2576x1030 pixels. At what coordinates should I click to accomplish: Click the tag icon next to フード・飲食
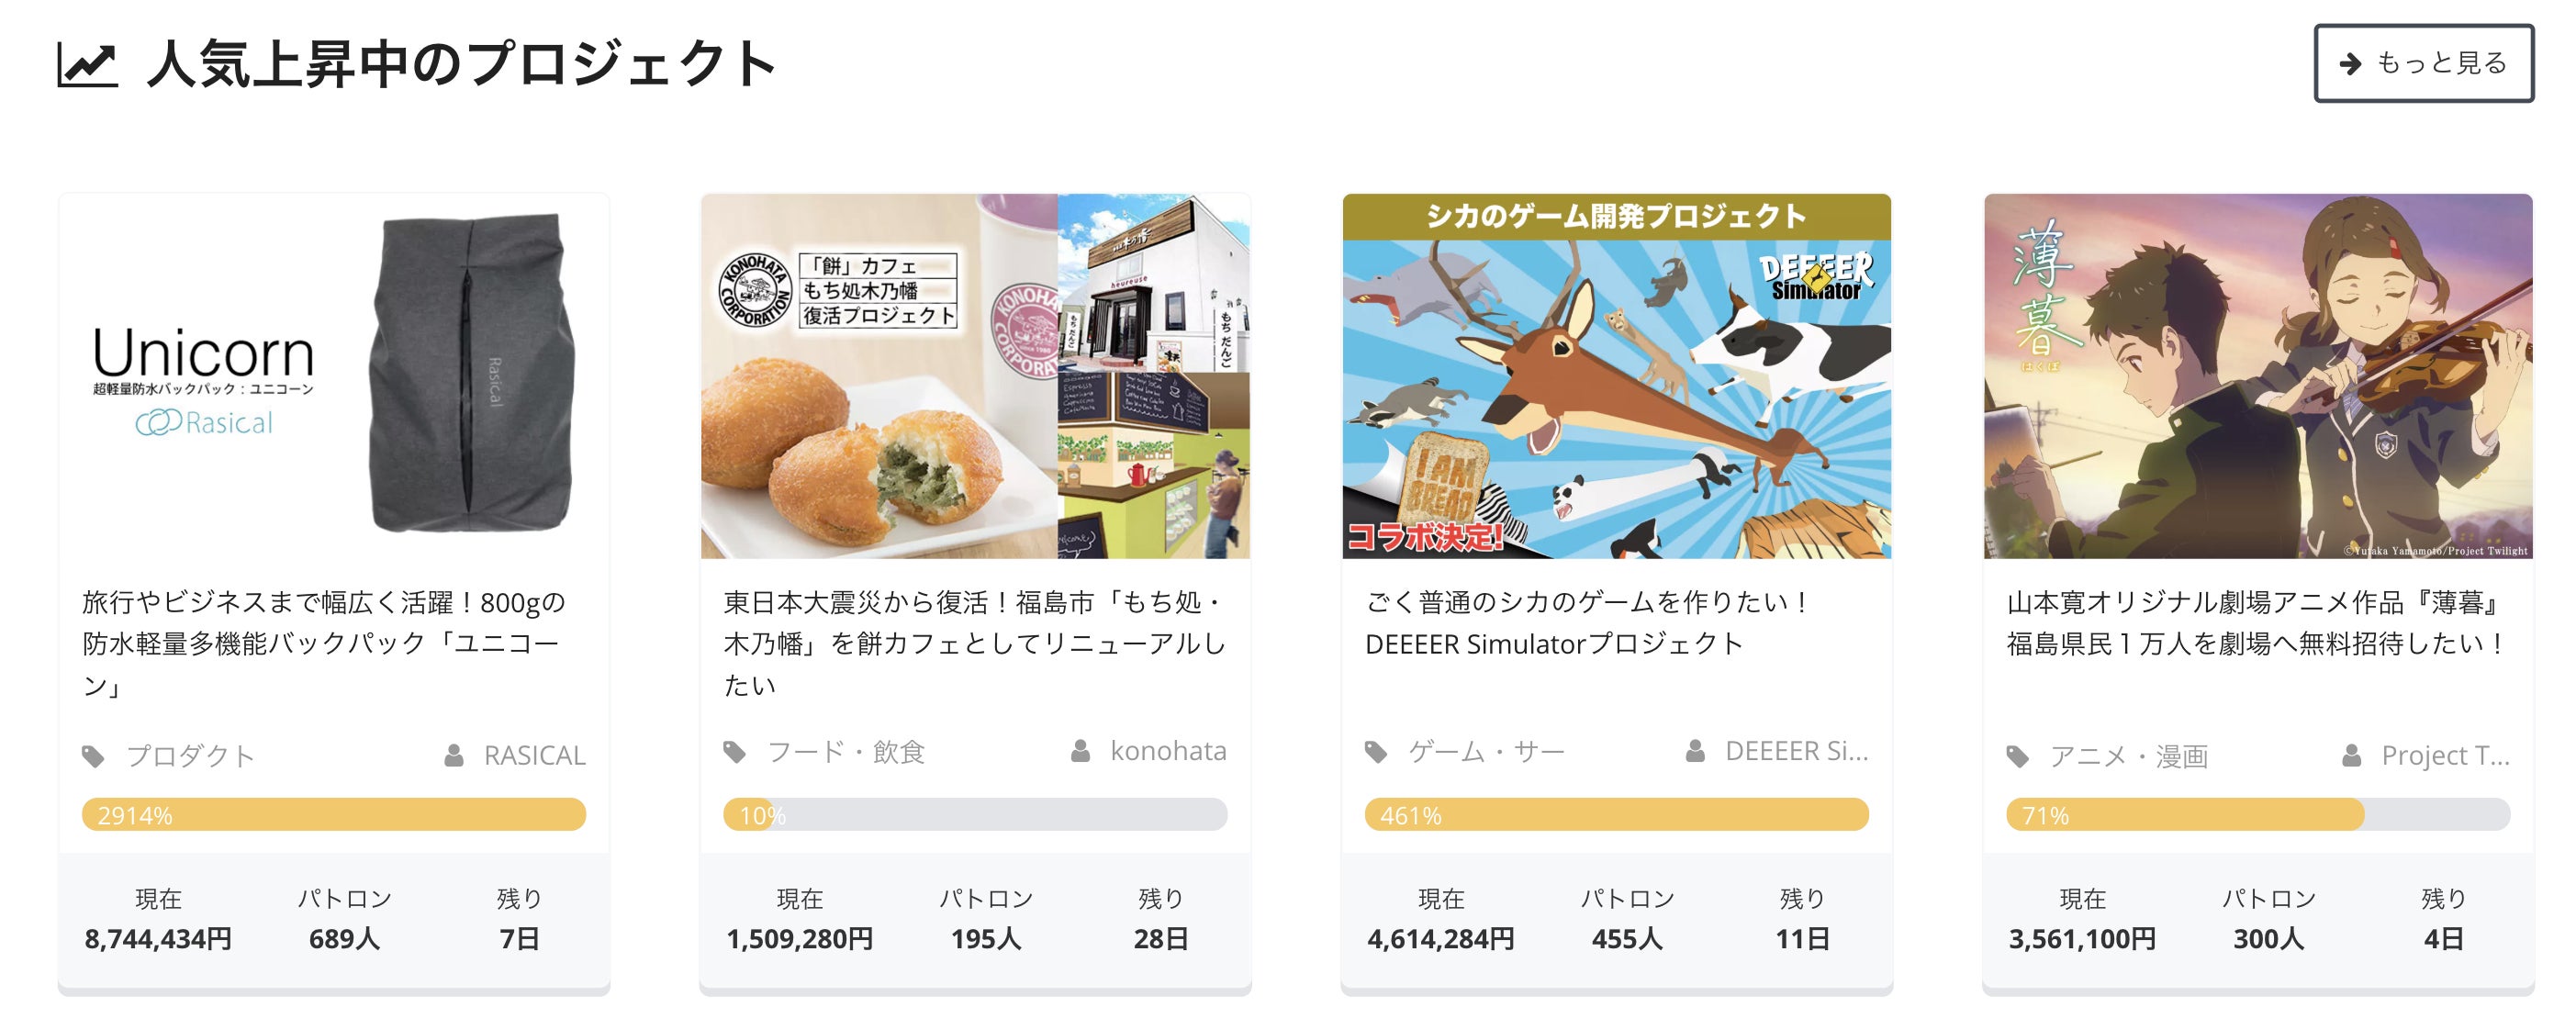point(735,752)
